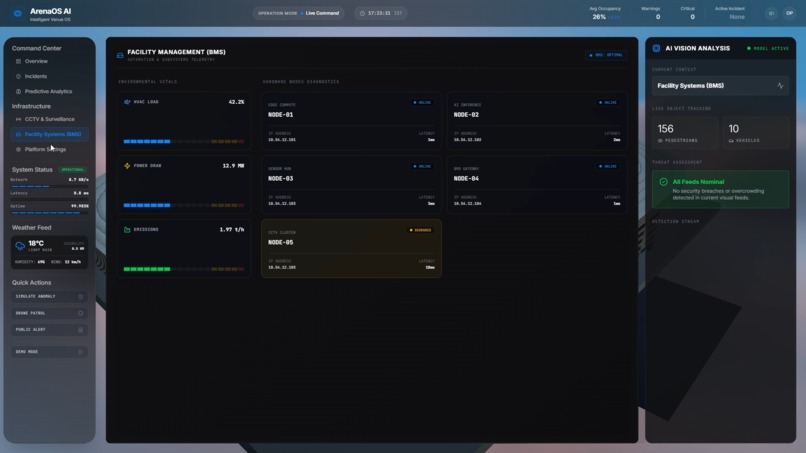Click the Degraded badge on NODE-05
The height and width of the screenshot is (453, 806).
[421, 230]
